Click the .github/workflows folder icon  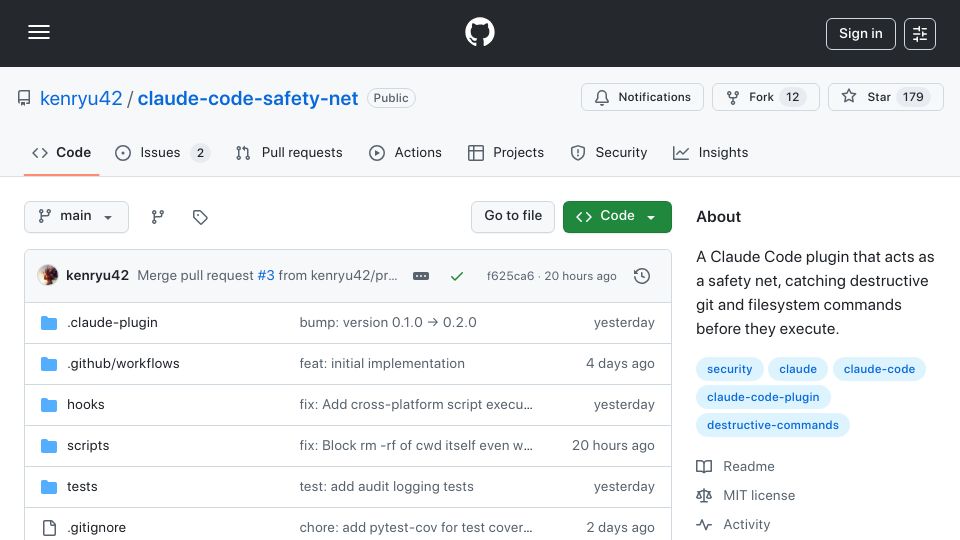coord(49,364)
